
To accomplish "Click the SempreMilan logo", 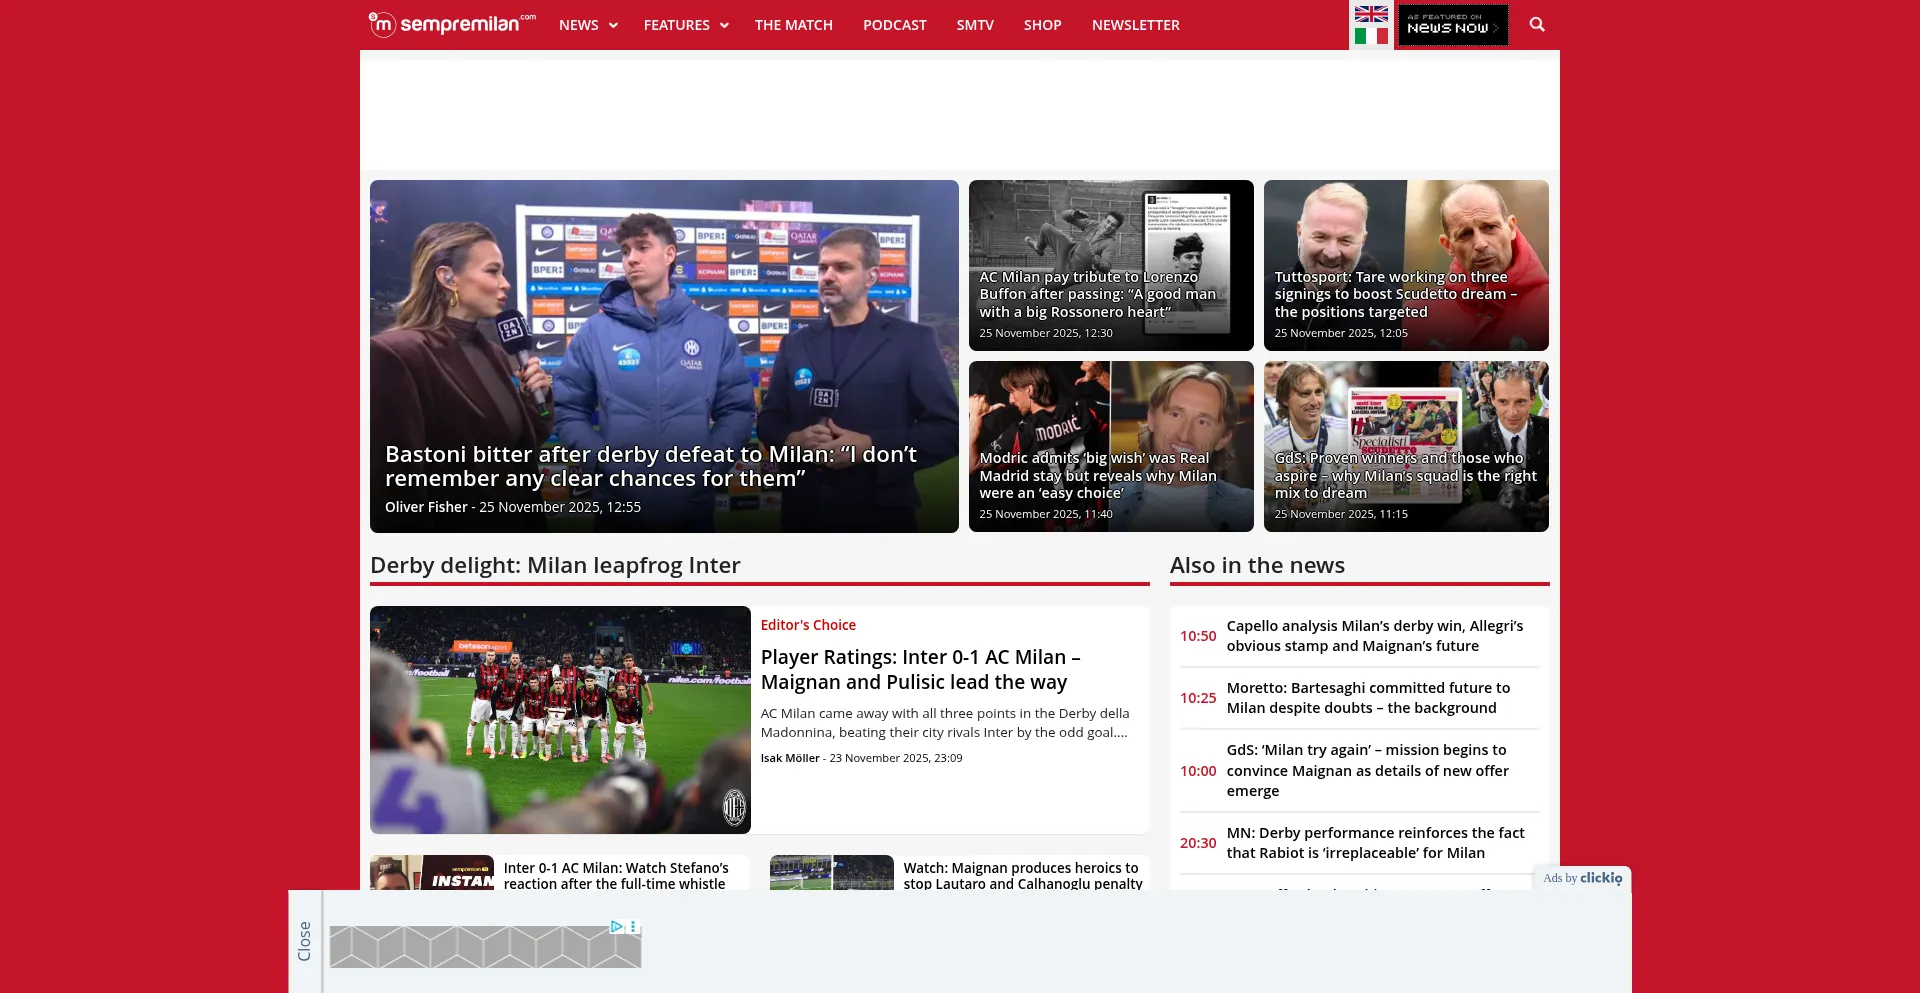I will [452, 24].
